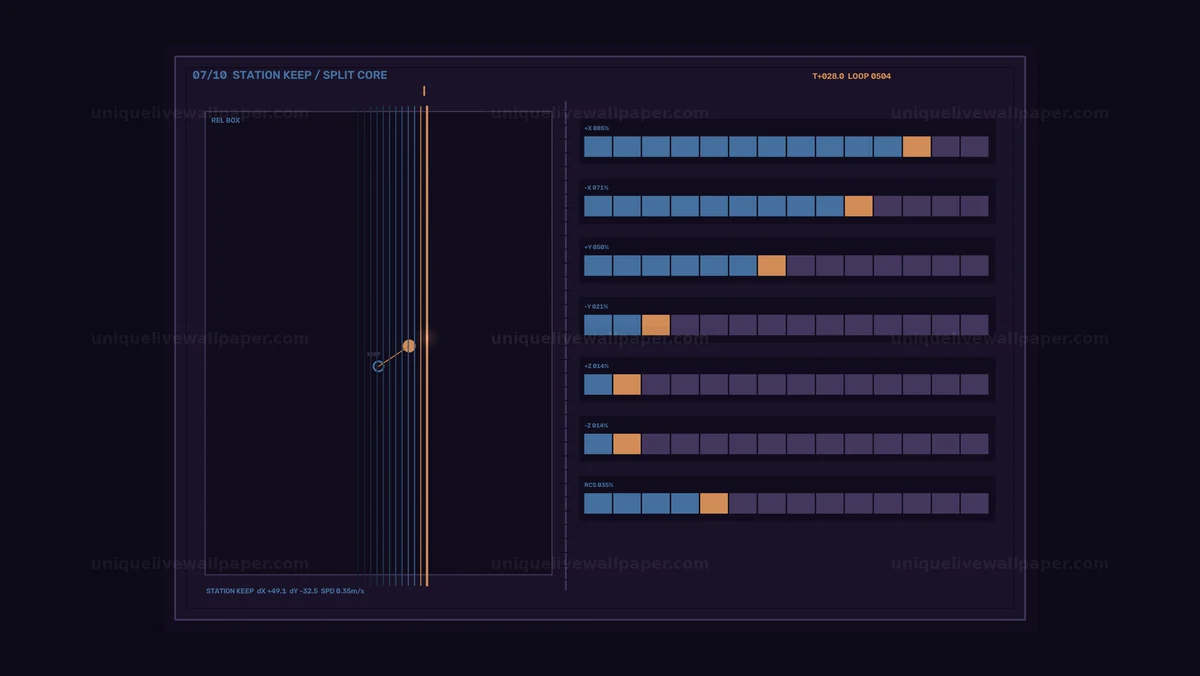Click the 'SPD 0.35m/s' readout
Image resolution: width=1200 pixels, height=676 pixels.
(343, 591)
